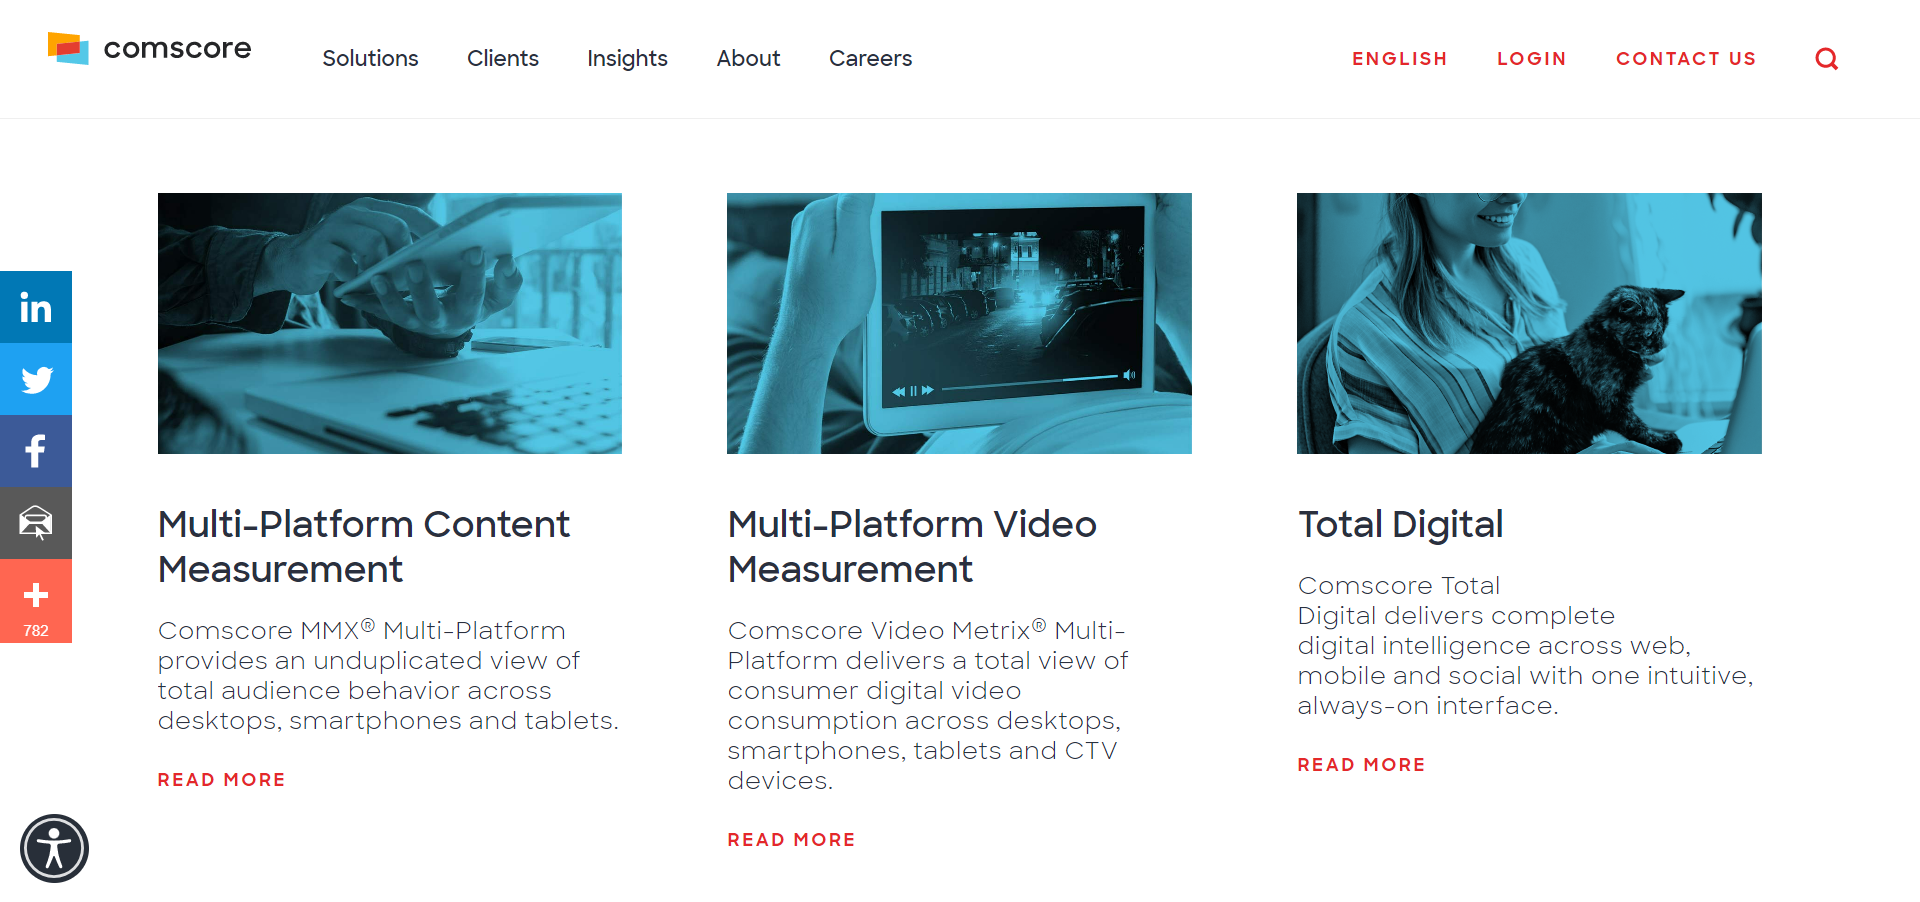Click the Comscore MMX description paragraph
Screen dimensions: 1920x902
388,676
